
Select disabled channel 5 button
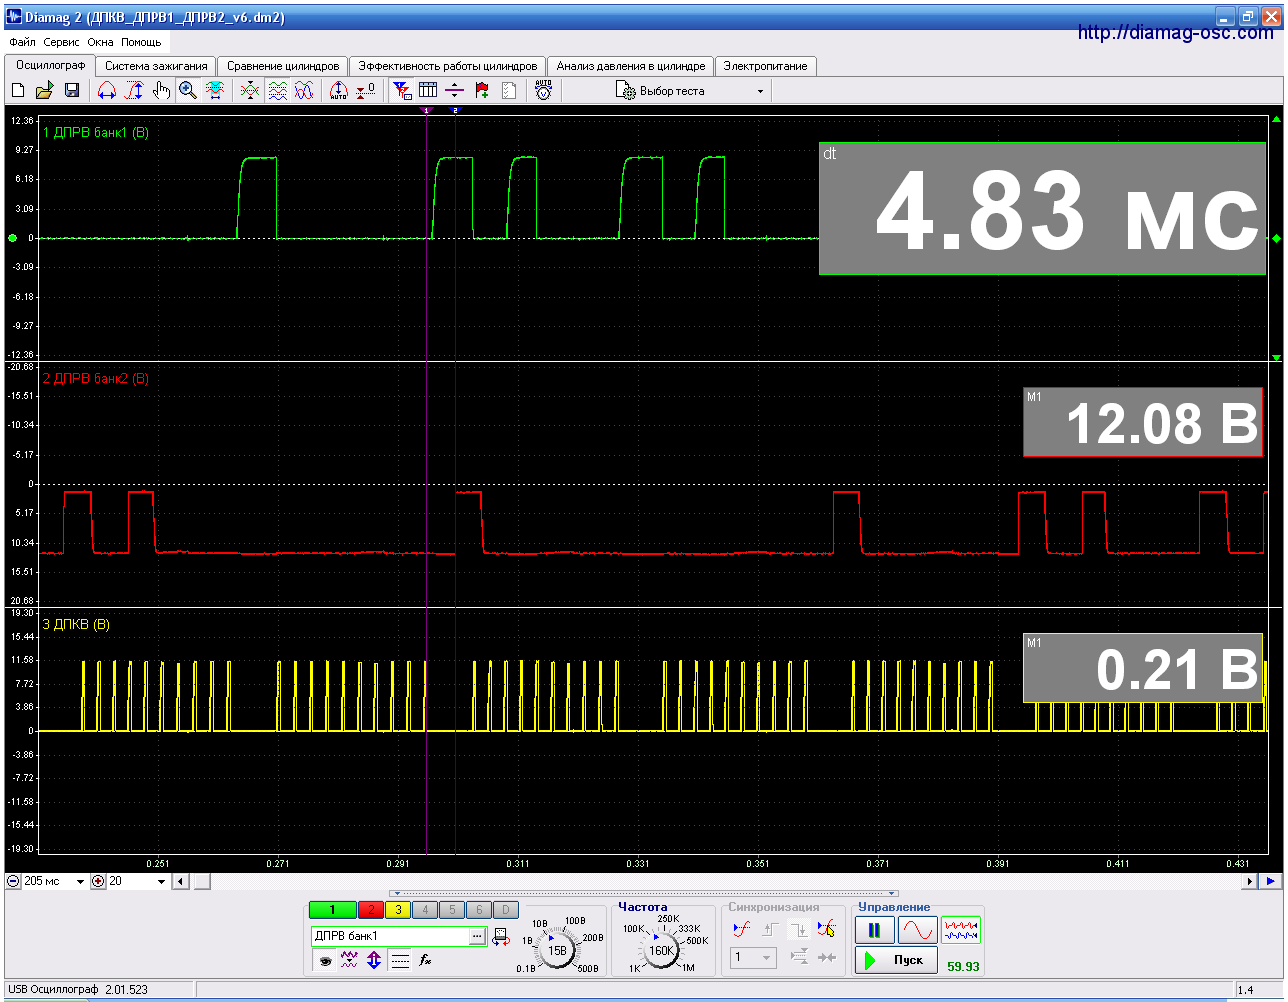pyautogui.click(x=452, y=910)
